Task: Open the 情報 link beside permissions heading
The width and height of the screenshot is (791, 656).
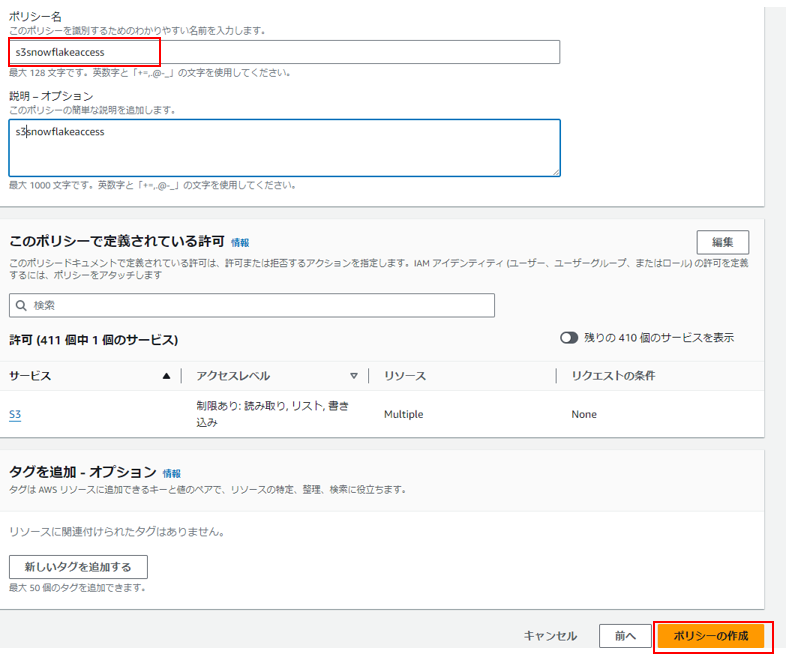Action: [x=240, y=243]
